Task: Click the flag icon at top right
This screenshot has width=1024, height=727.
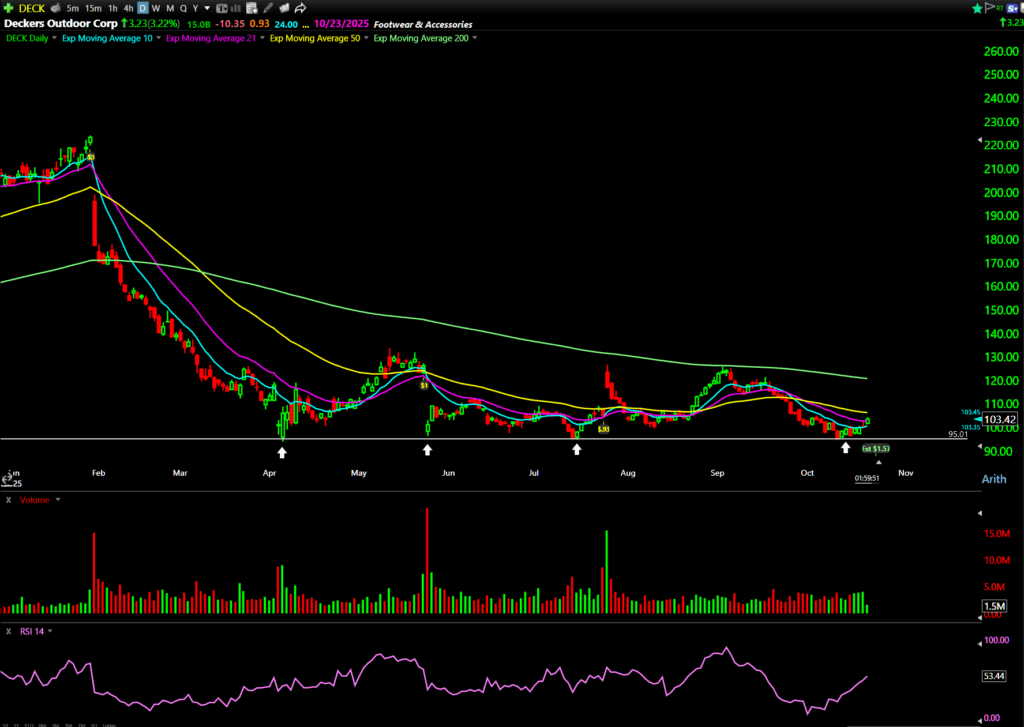Action: pos(990,8)
